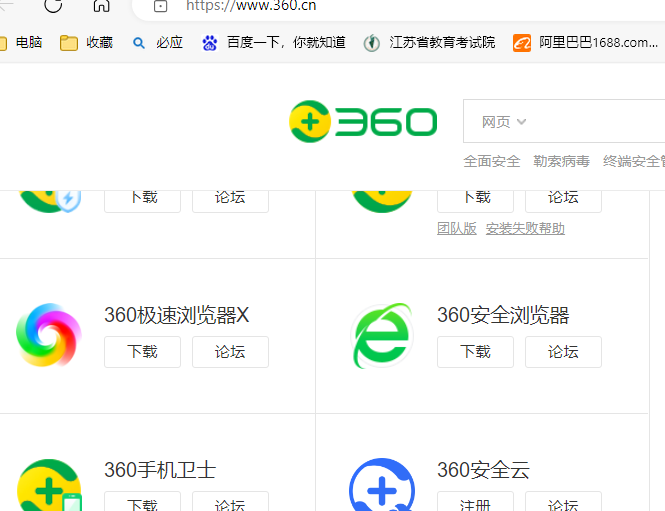This screenshot has height=511, width=665.
Task: Click the 勒索病毒 hot search link
Action: point(562,162)
